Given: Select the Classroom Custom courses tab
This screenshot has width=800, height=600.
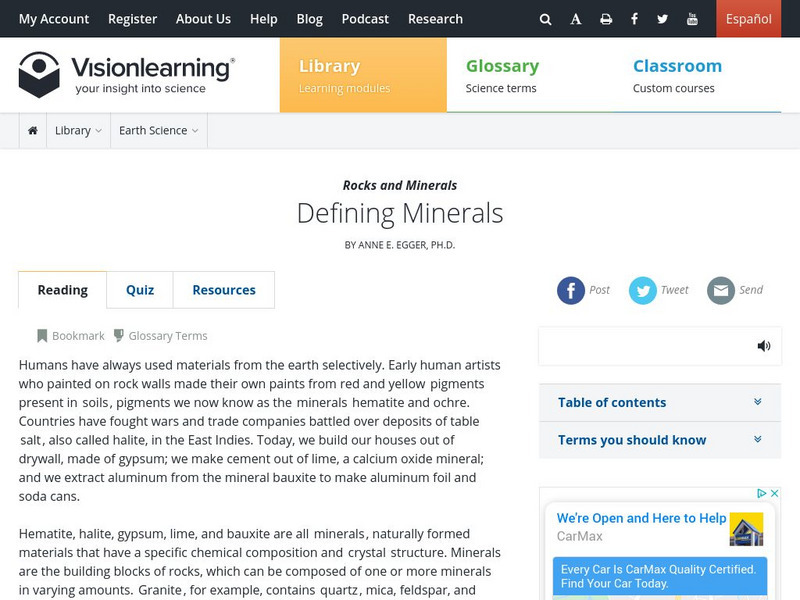Looking at the screenshot, I should pyautogui.click(x=697, y=75).
